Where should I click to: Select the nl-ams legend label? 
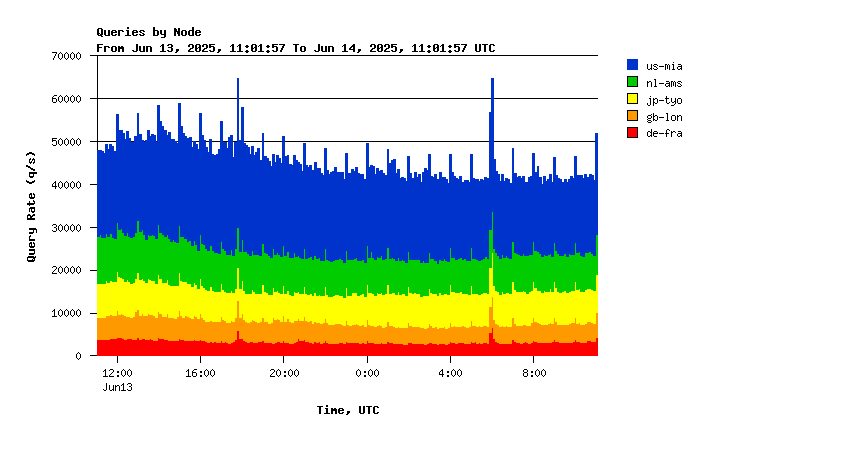tap(664, 83)
